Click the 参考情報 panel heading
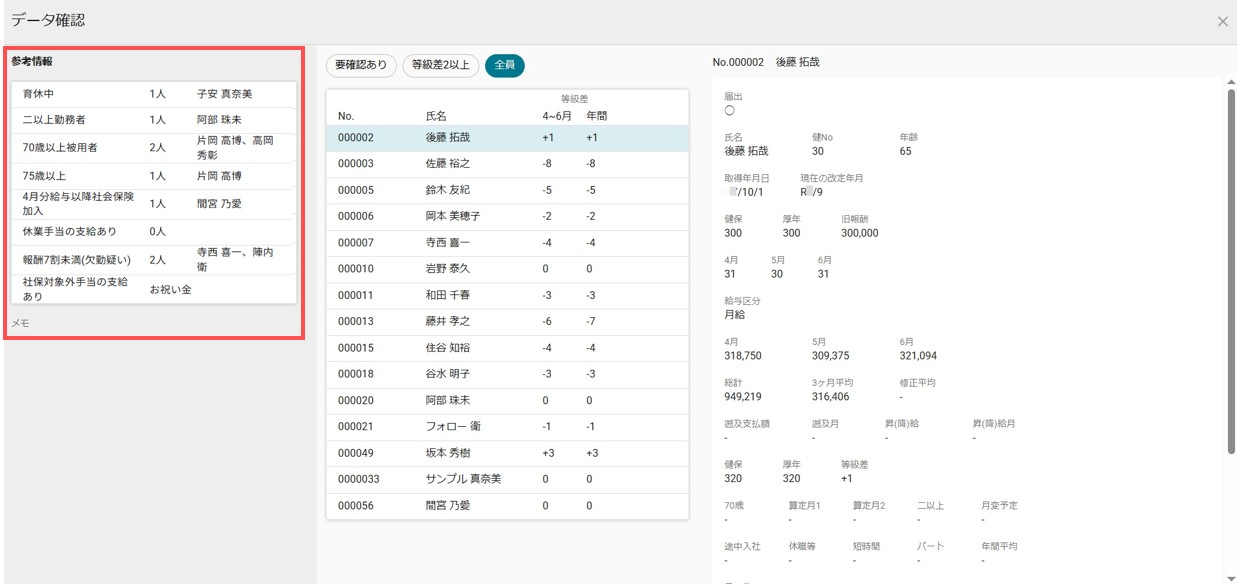Viewport: 1237px width, 587px height. (x=32, y=61)
